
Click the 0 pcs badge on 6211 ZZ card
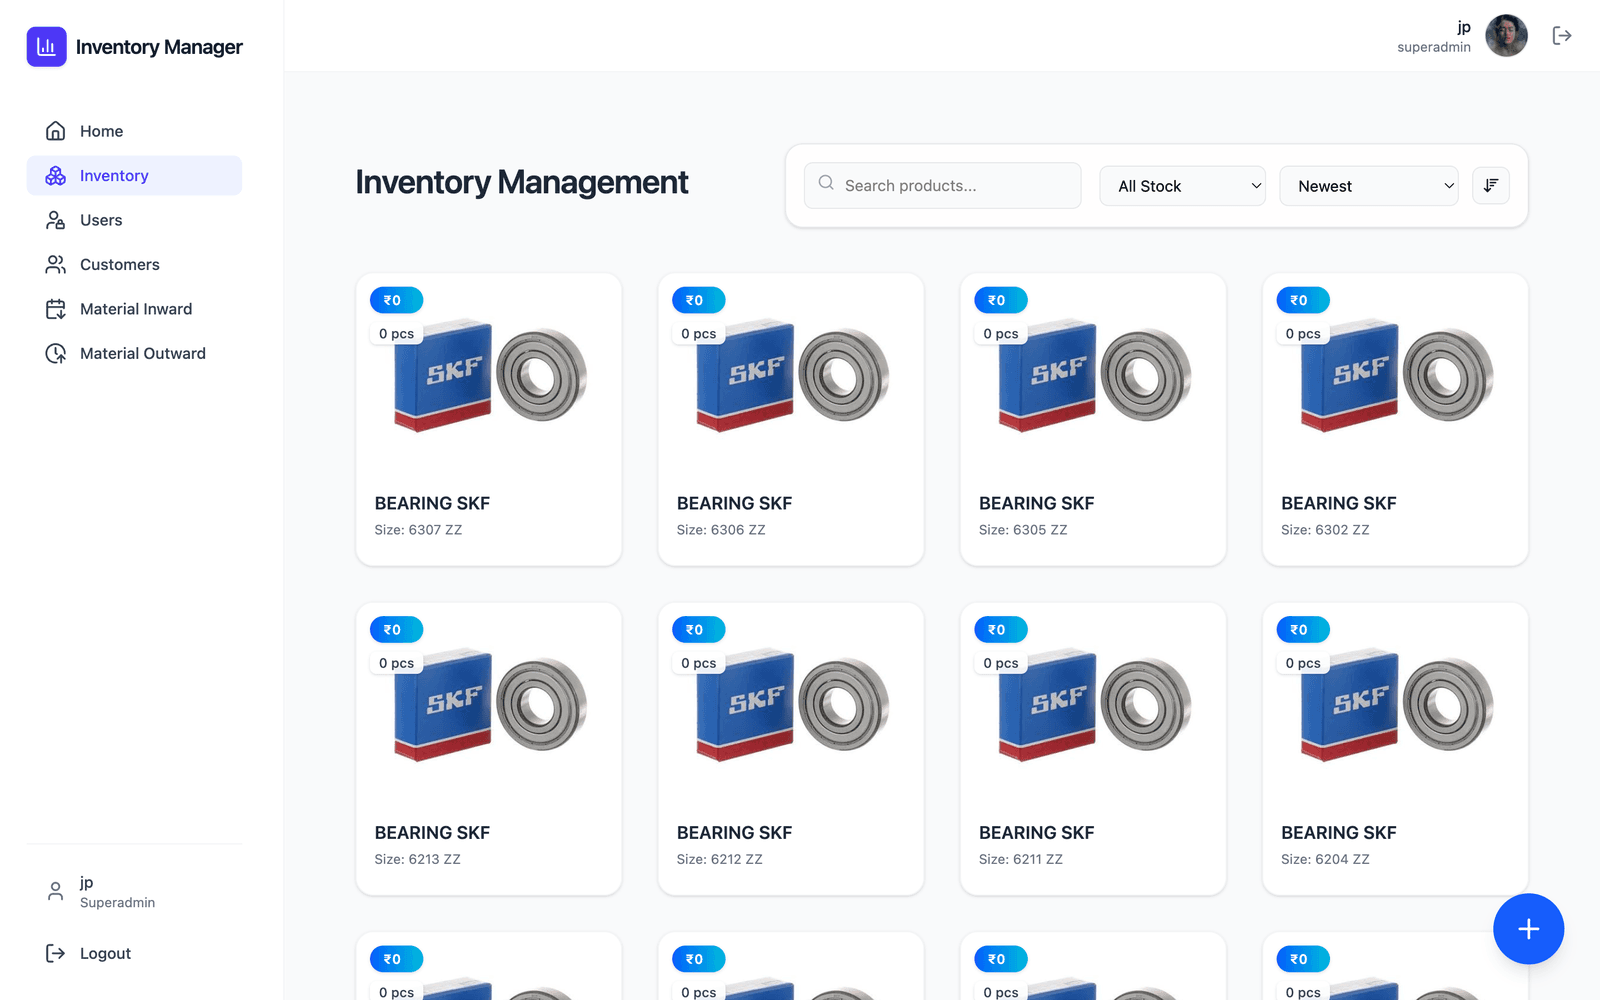click(1001, 663)
